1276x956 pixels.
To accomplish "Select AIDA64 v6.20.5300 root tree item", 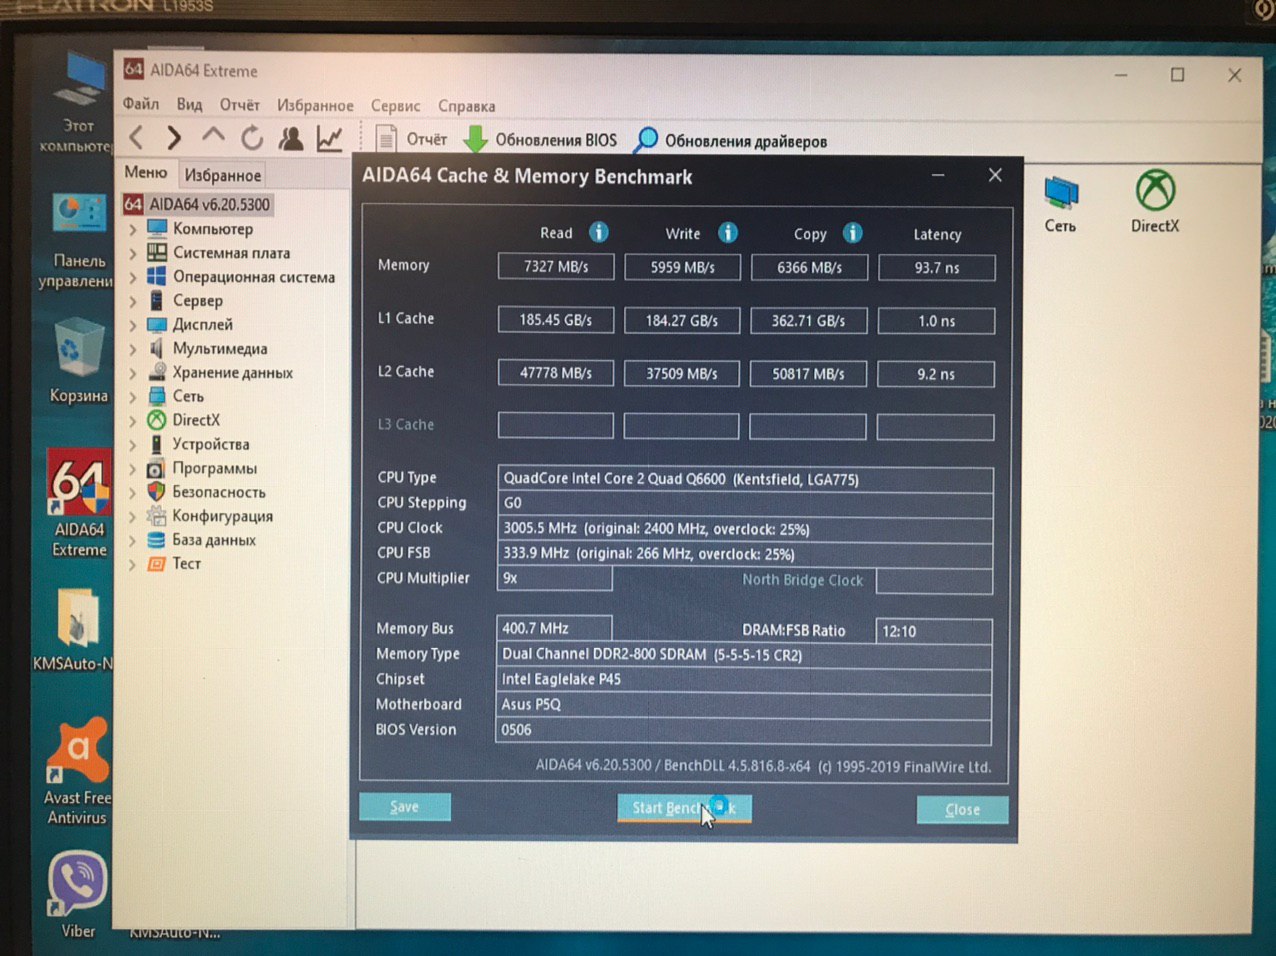I will pyautogui.click(x=198, y=204).
